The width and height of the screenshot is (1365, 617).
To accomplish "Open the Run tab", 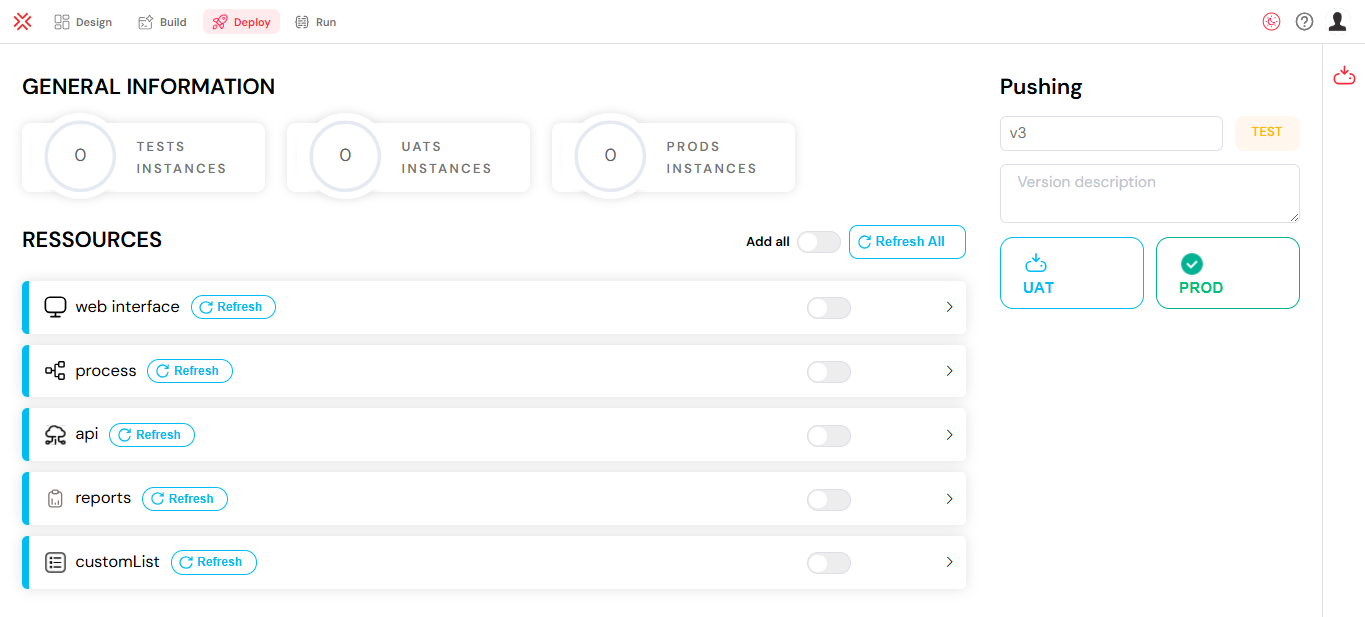I will (316, 22).
